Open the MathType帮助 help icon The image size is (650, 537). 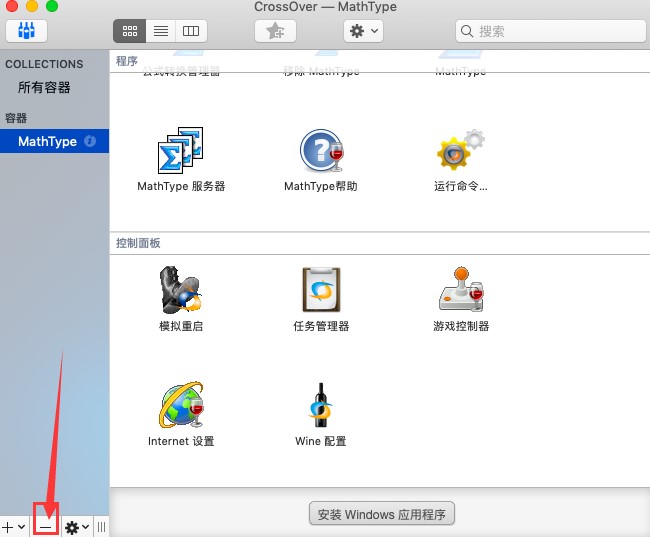pos(322,150)
